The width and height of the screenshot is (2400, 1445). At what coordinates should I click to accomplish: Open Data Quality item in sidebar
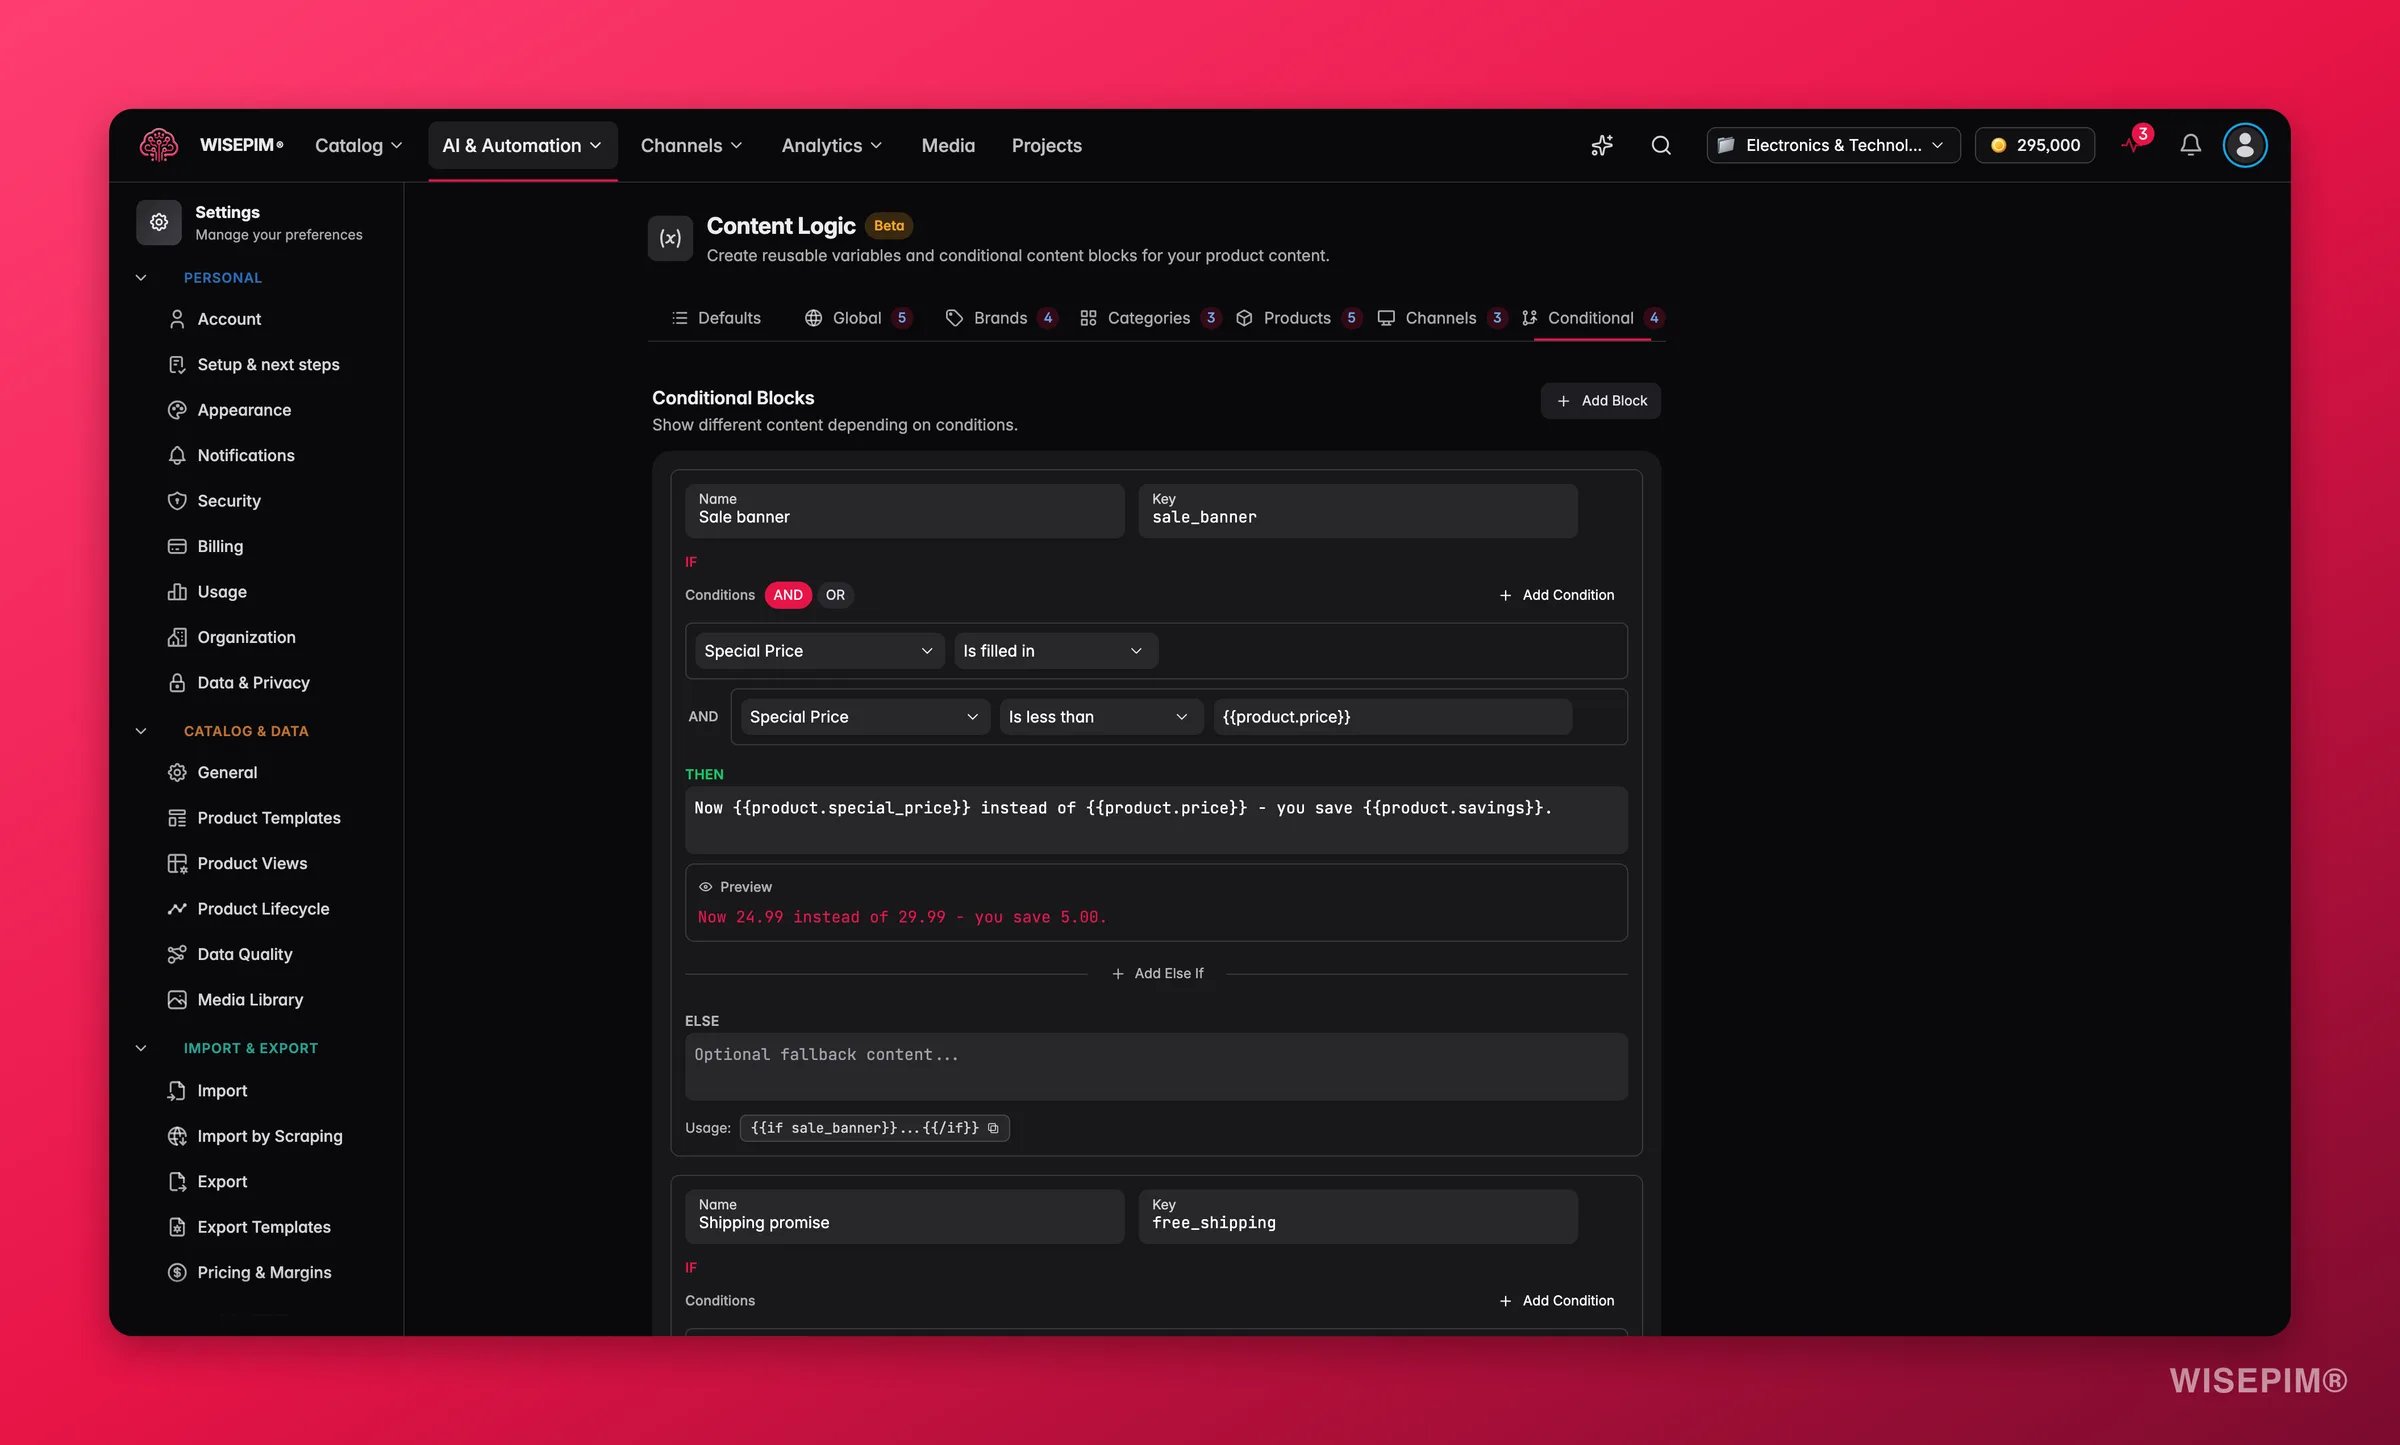coord(244,954)
